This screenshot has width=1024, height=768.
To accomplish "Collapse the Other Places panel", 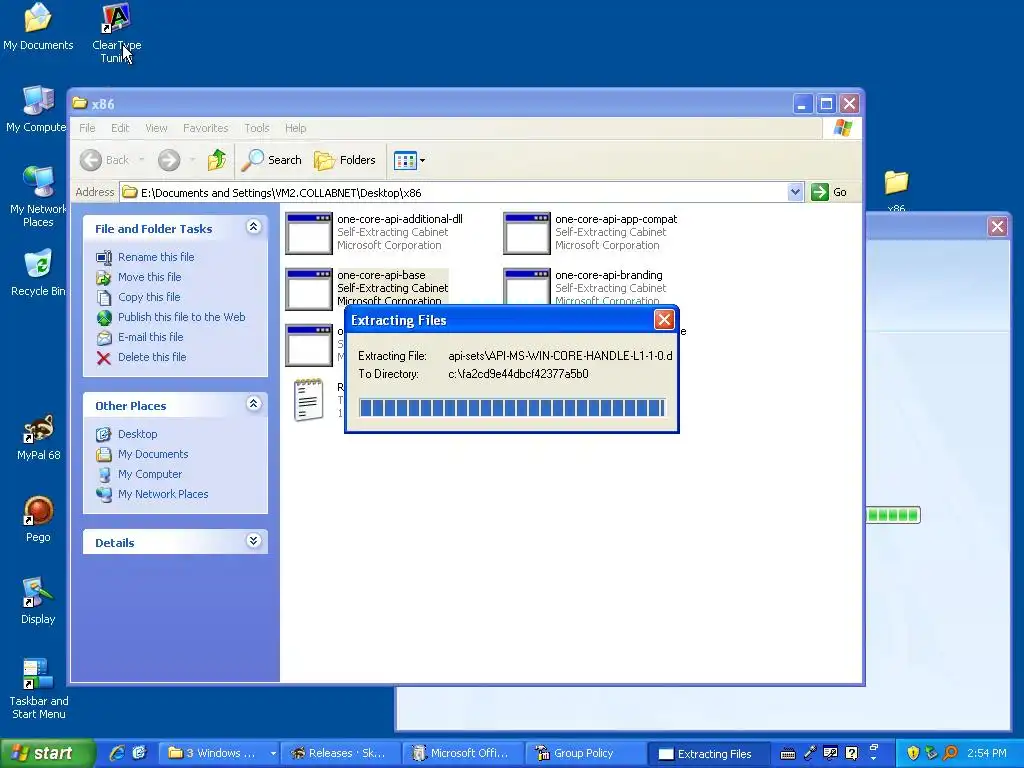I will (253, 404).
